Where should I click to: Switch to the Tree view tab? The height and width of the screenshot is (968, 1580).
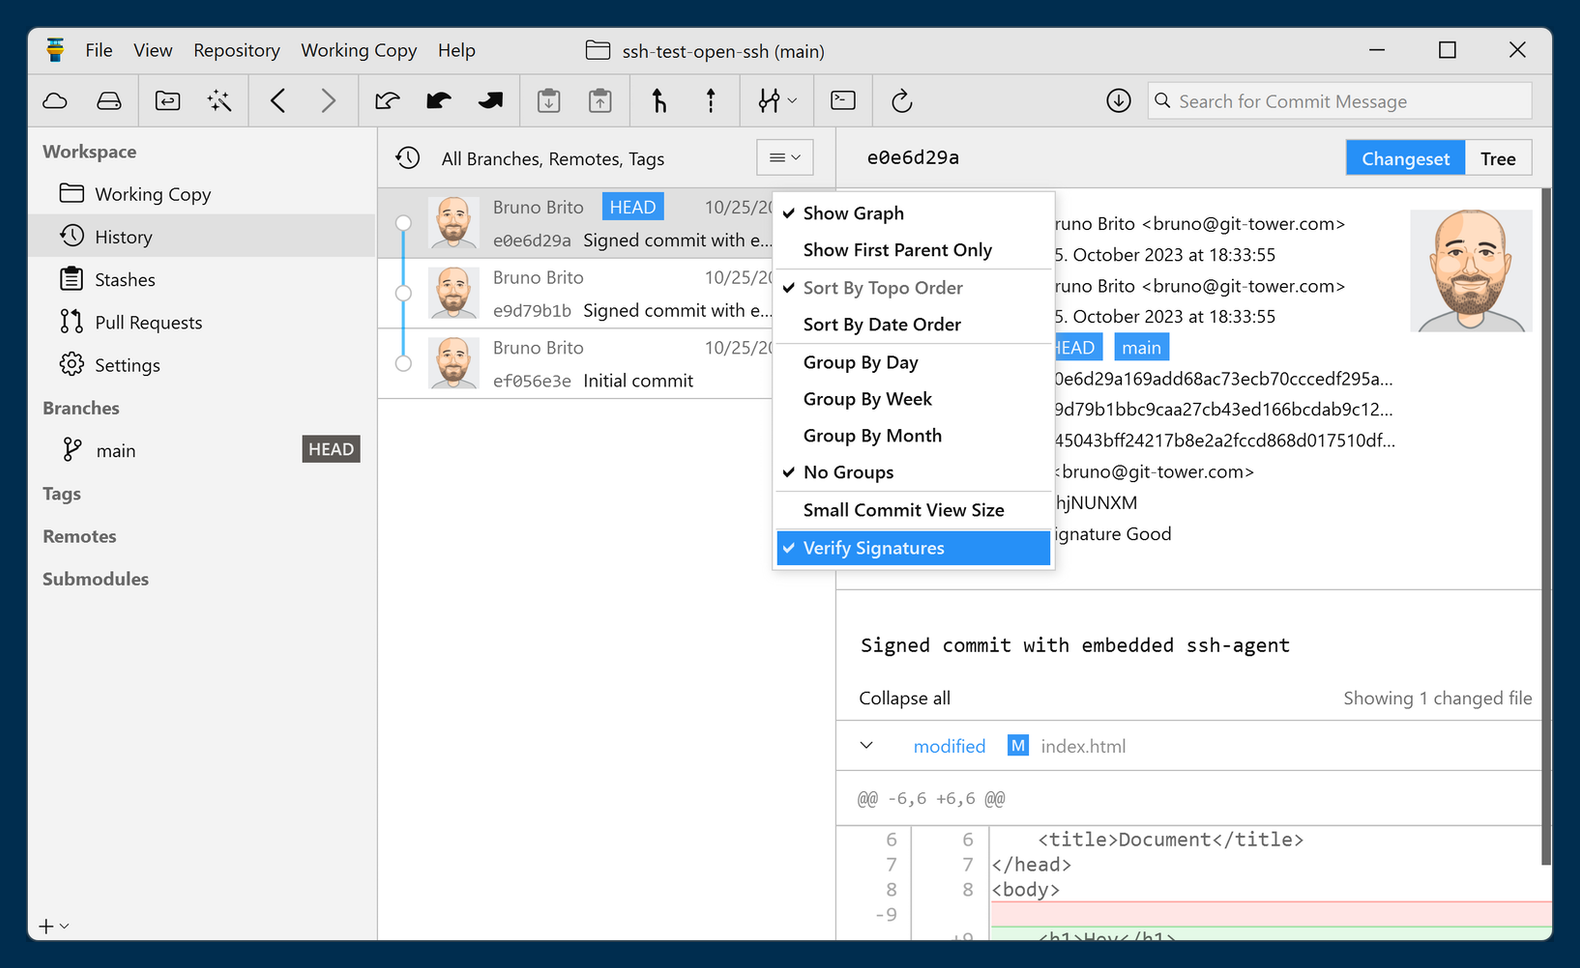1497,159
